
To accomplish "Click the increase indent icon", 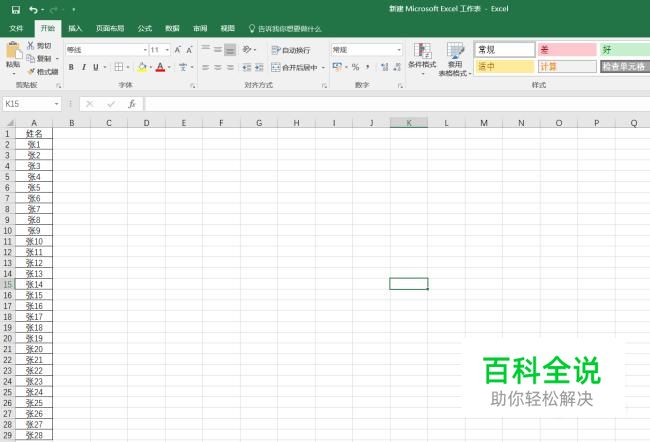I will tap(259, 67).
